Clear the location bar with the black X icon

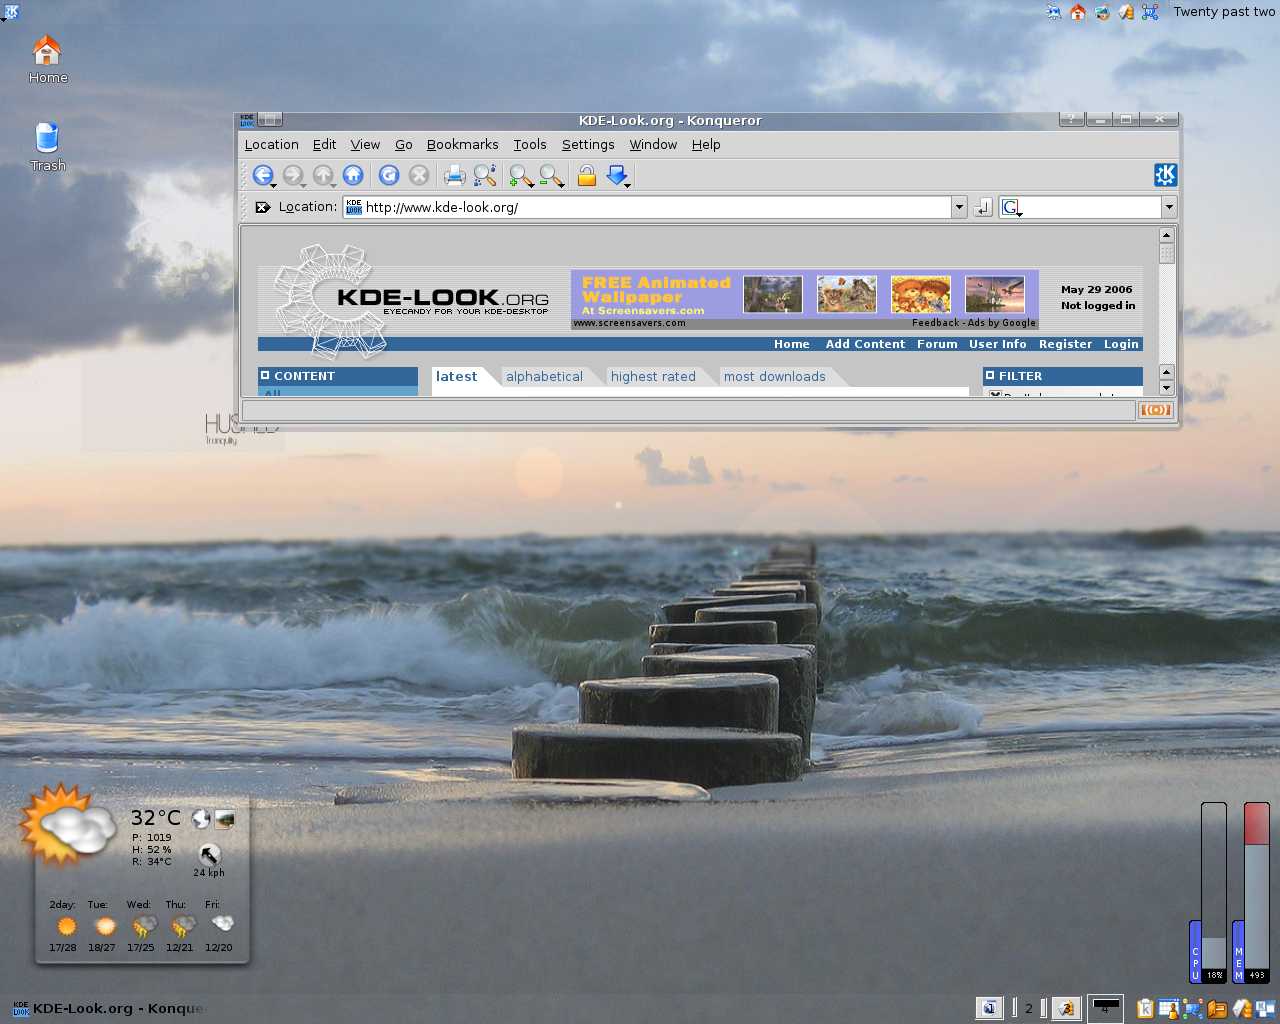point(263,207)
